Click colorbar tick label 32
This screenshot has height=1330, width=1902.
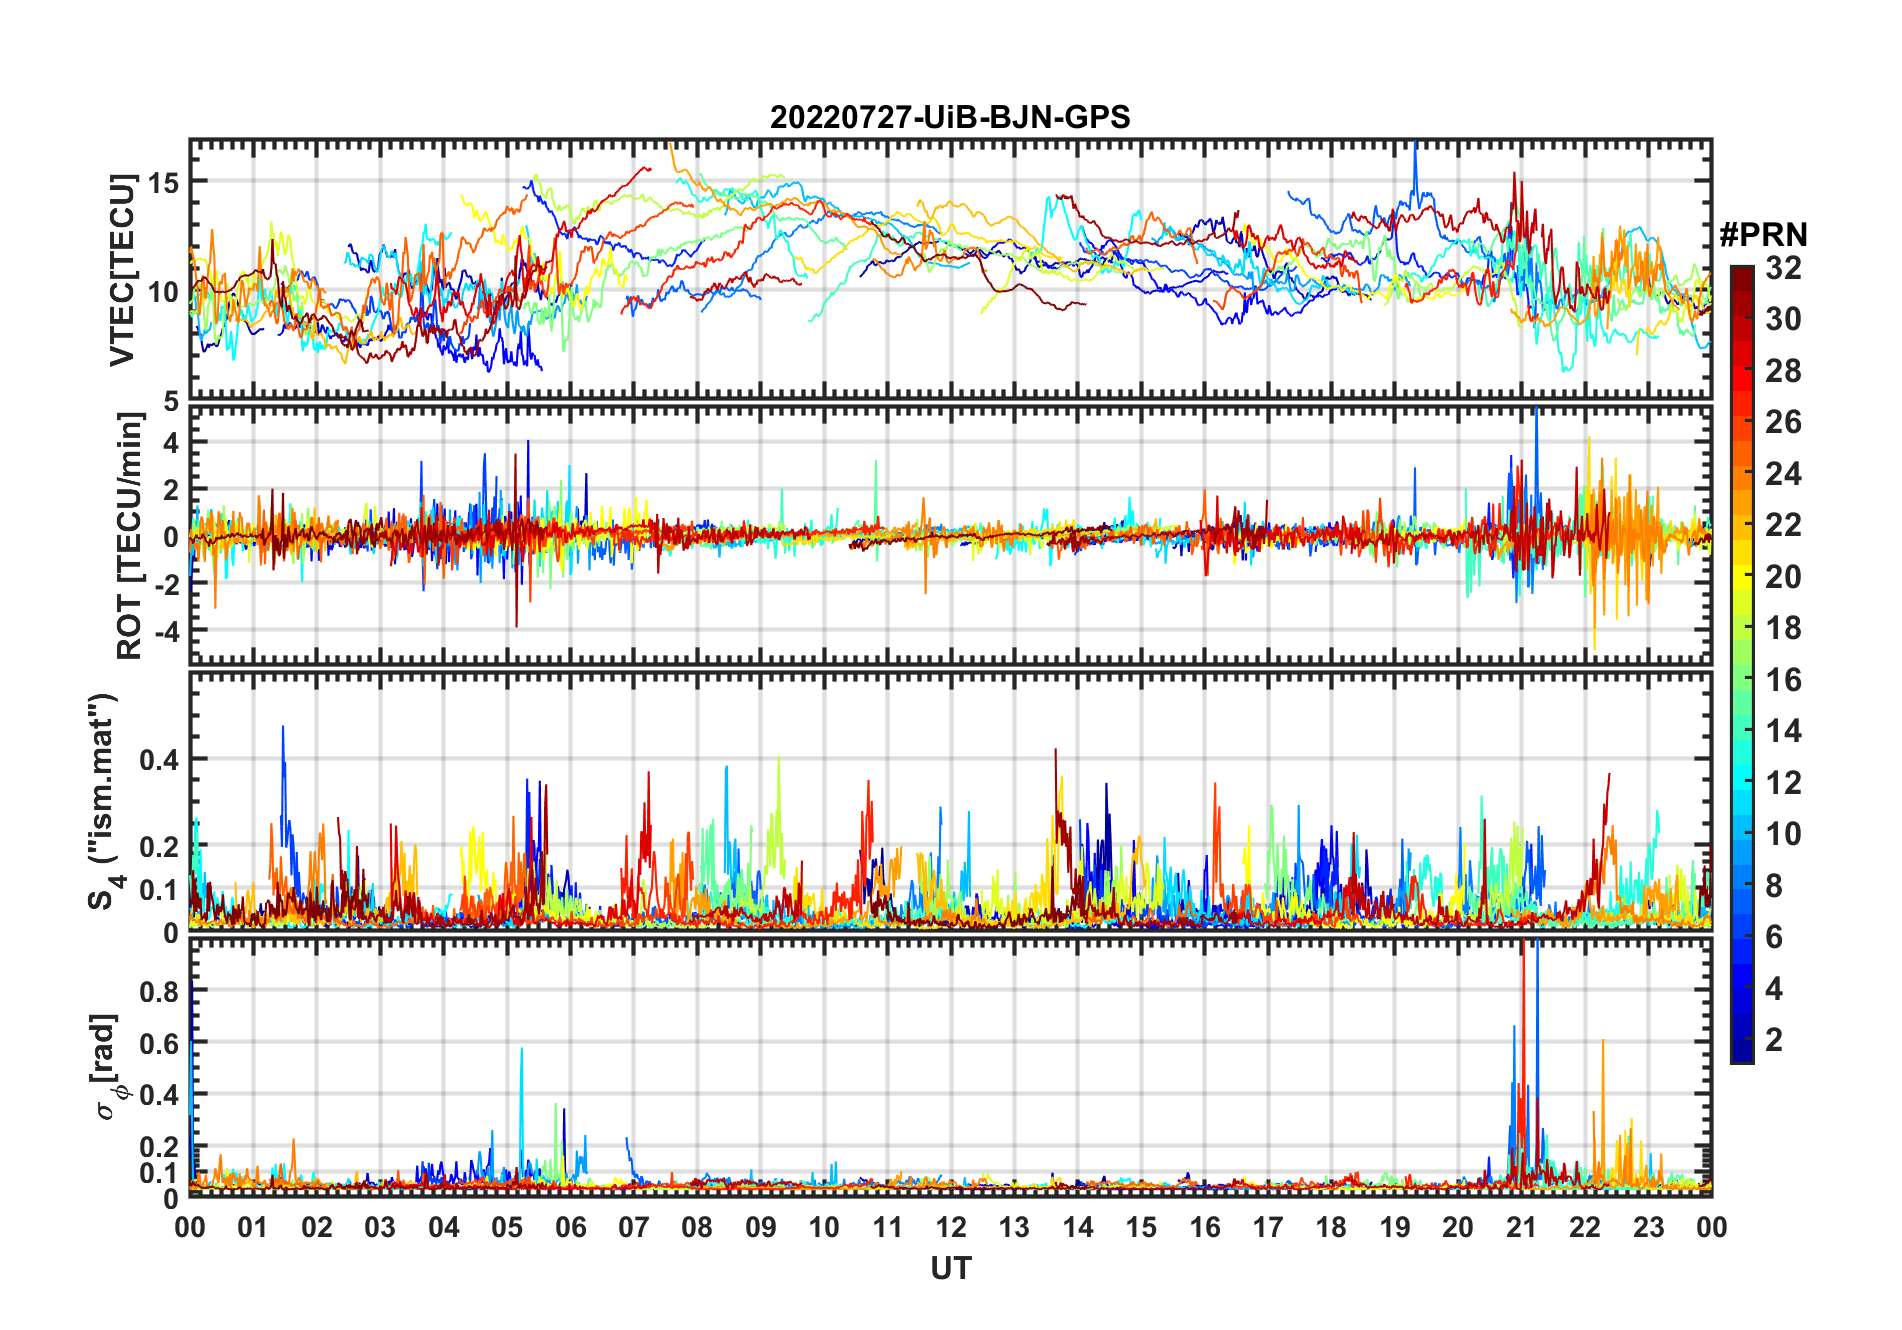1783,268
